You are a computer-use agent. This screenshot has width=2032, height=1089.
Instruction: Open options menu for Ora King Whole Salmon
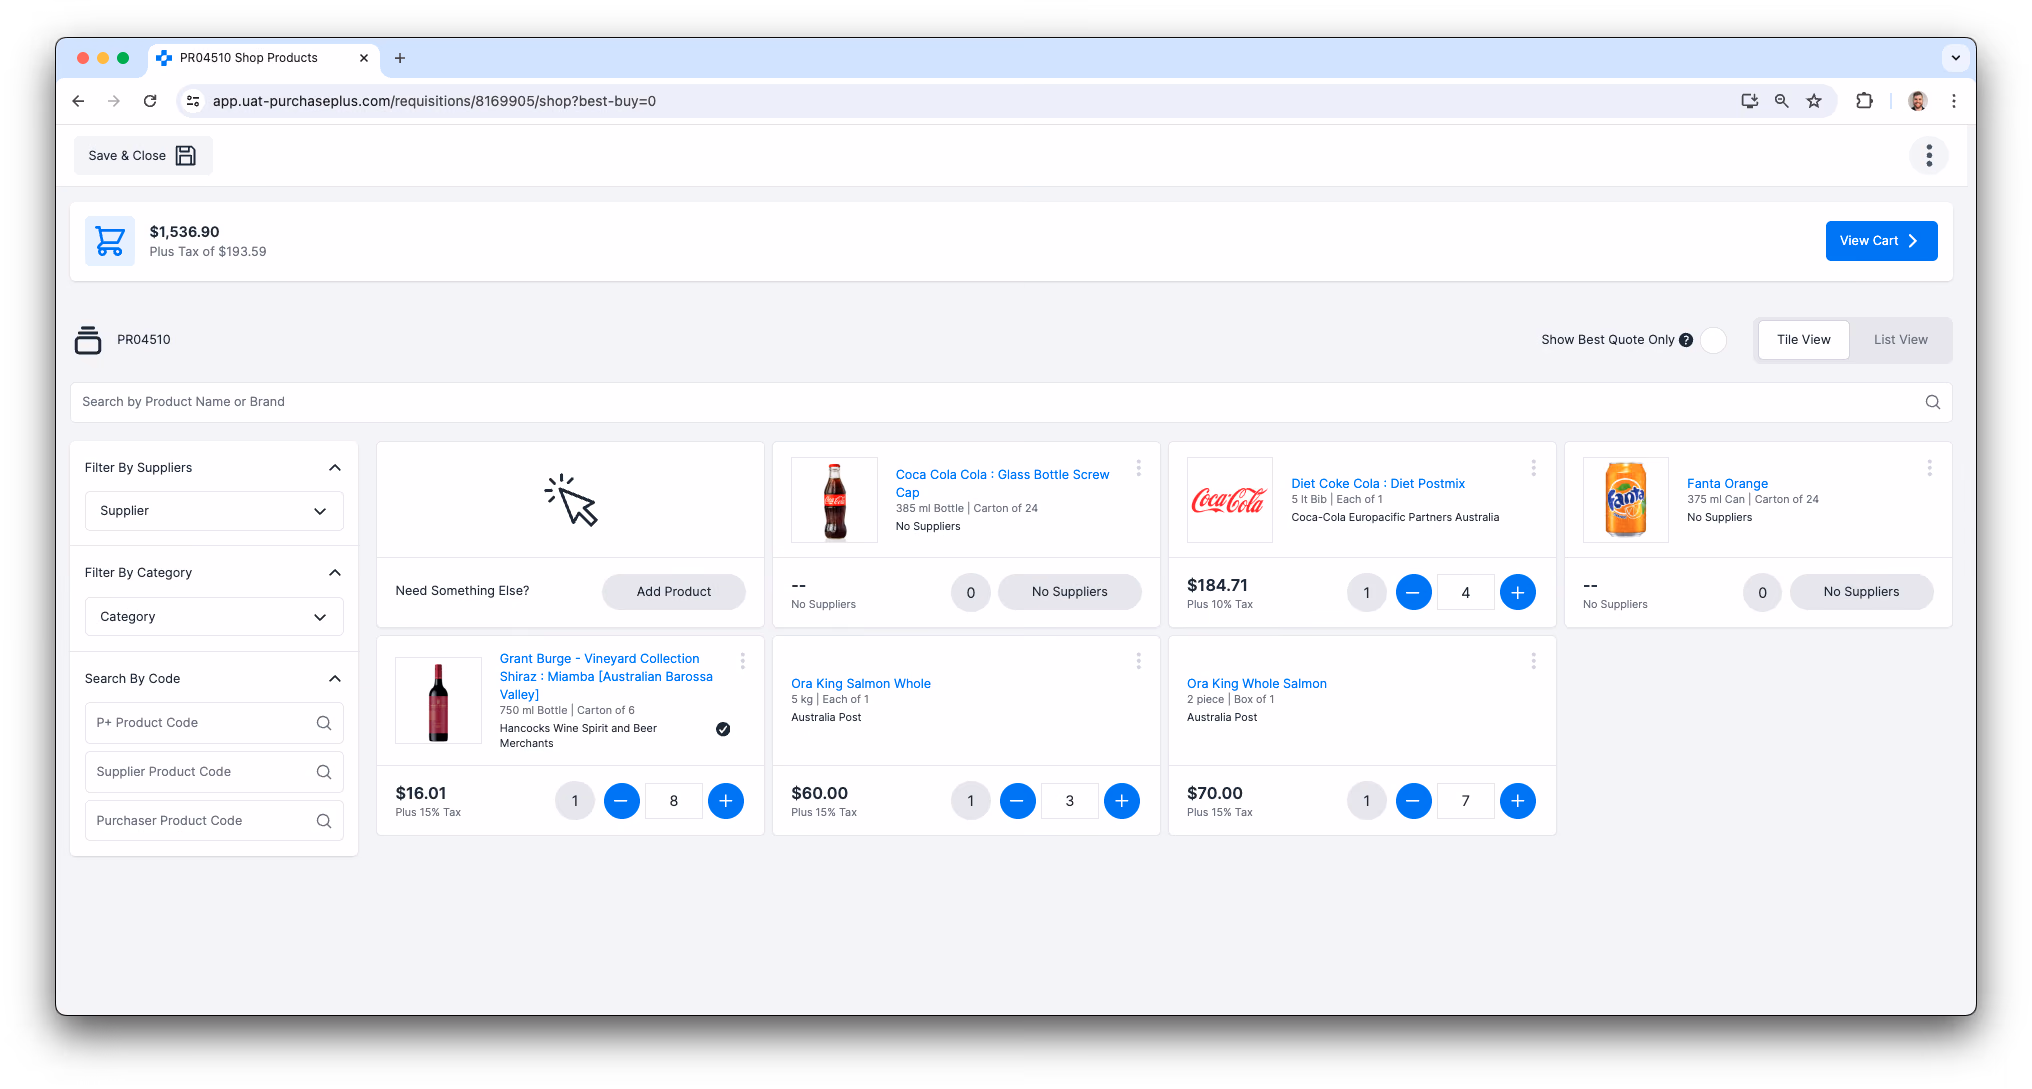pos(1533,661)
